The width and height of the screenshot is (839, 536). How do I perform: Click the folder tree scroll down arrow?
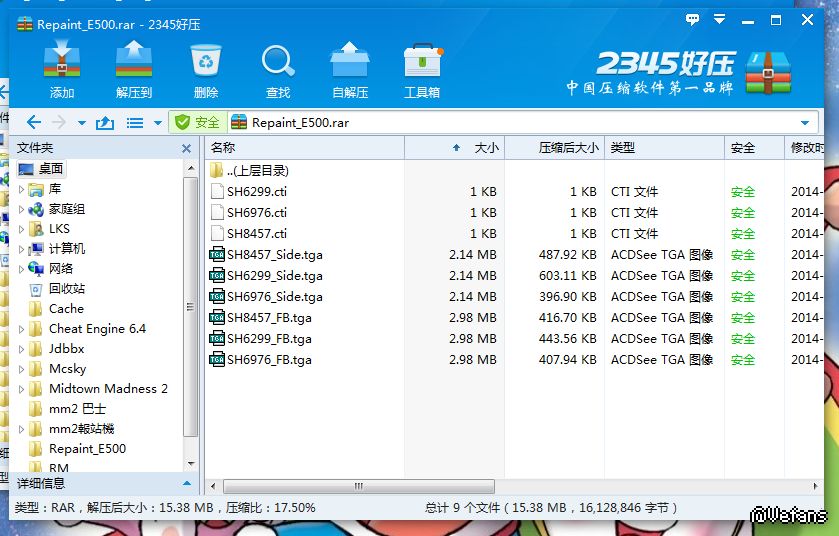point(191,464)
